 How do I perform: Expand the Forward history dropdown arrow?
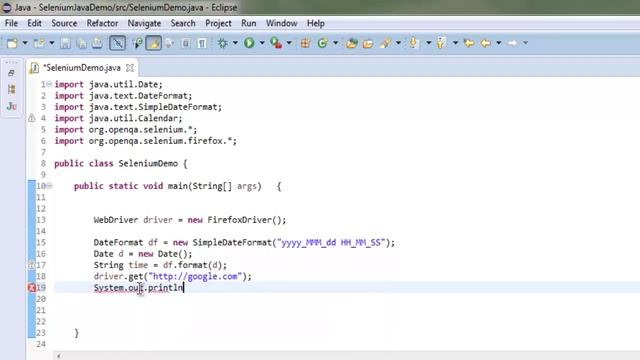coord(526,43)
